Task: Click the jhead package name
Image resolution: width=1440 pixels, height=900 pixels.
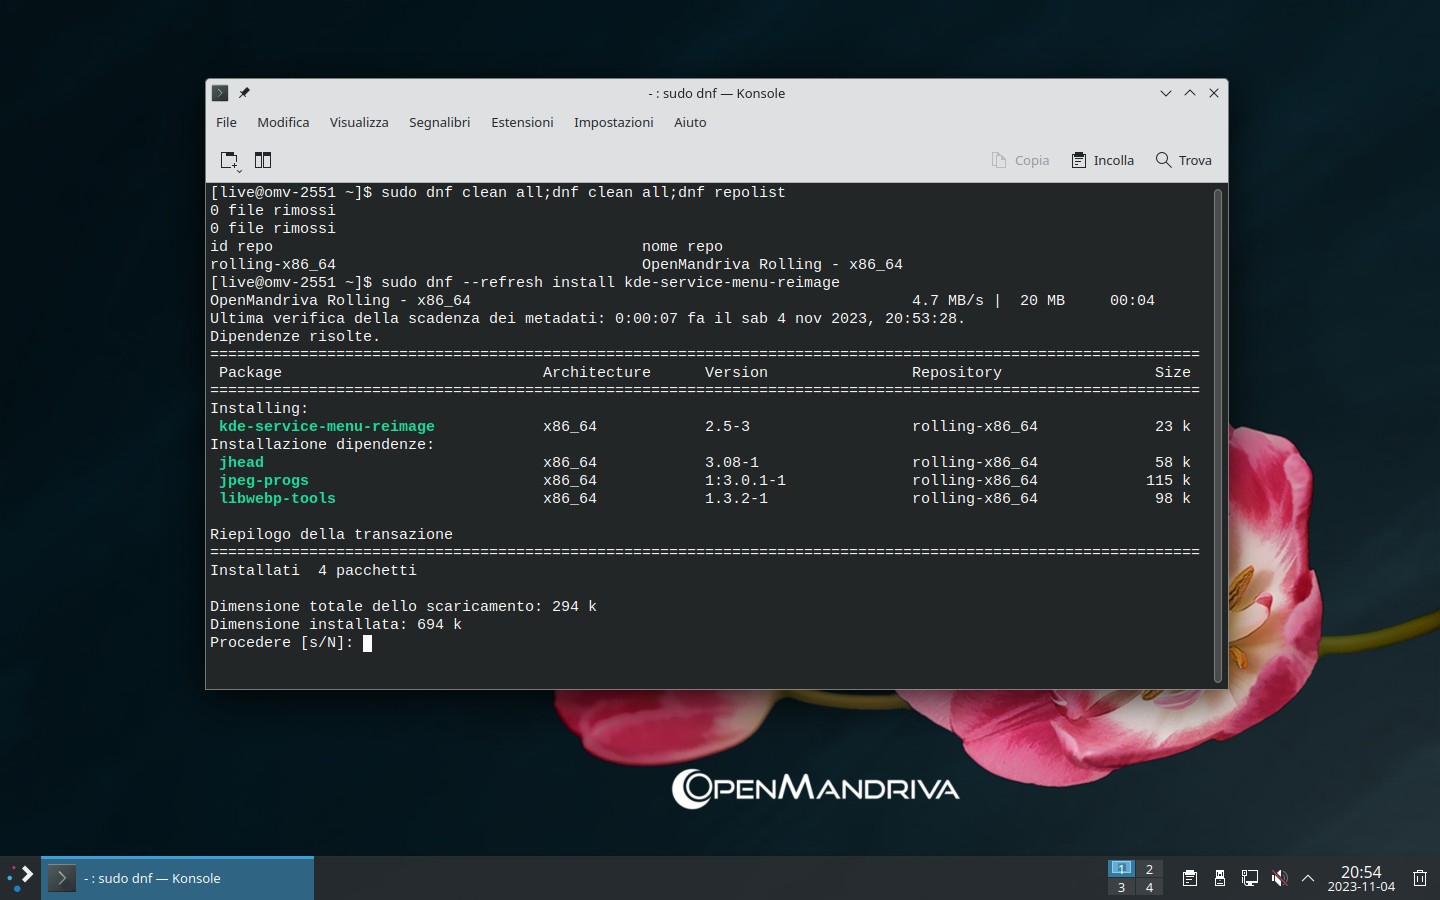Action: [241, 462]
